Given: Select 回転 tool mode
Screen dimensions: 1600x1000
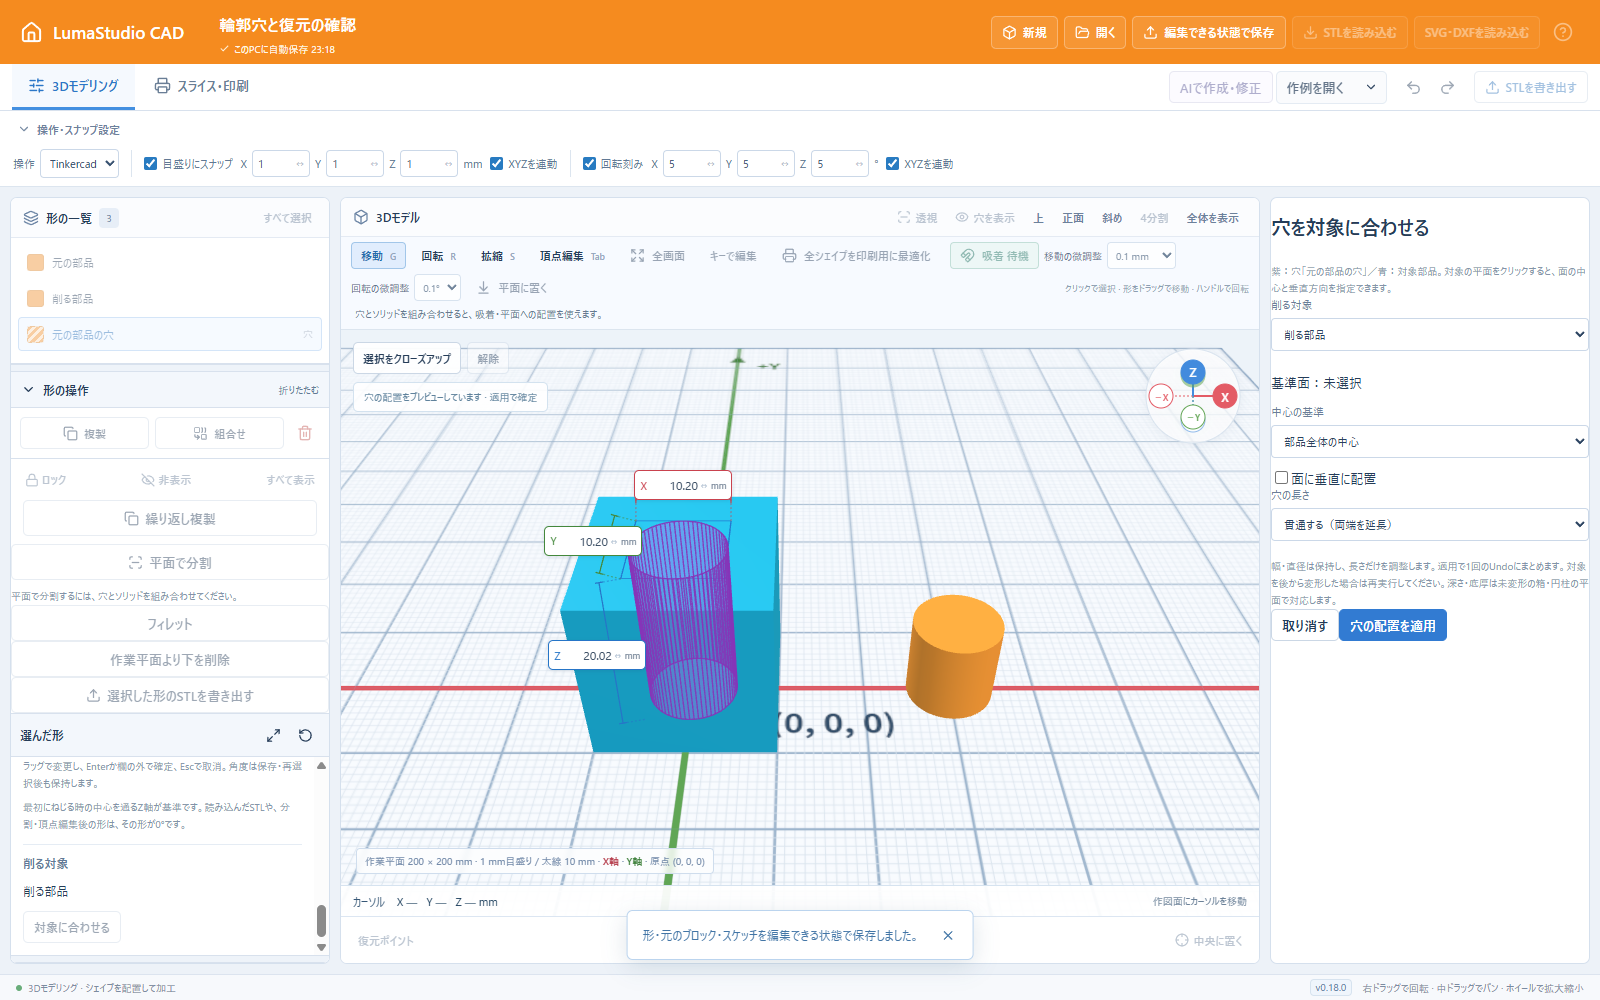Looking at the screenshot, I should [x=438, y=256].
